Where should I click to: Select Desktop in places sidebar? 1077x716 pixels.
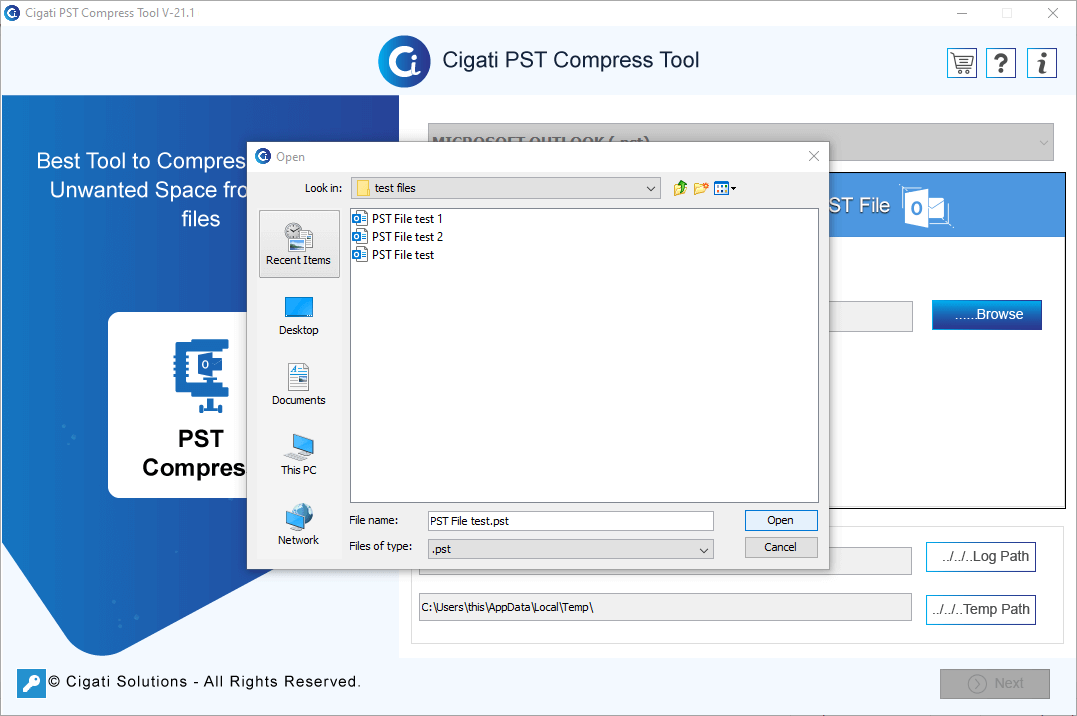pyautogui.click(x=299, y=315)
